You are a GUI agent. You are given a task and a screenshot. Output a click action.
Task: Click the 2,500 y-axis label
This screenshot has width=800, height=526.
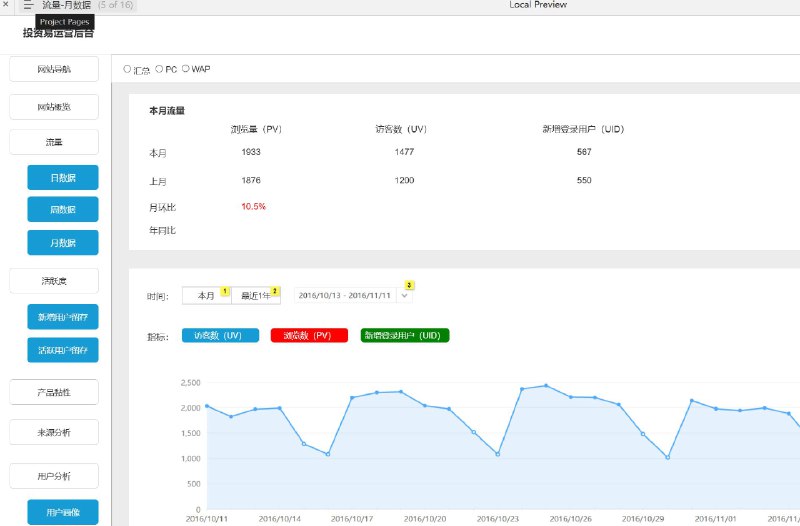point(190,383)
